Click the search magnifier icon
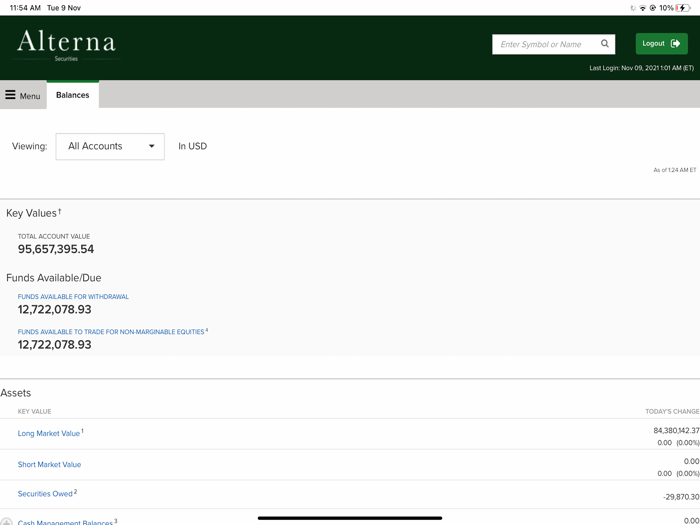 click(604, 44)
